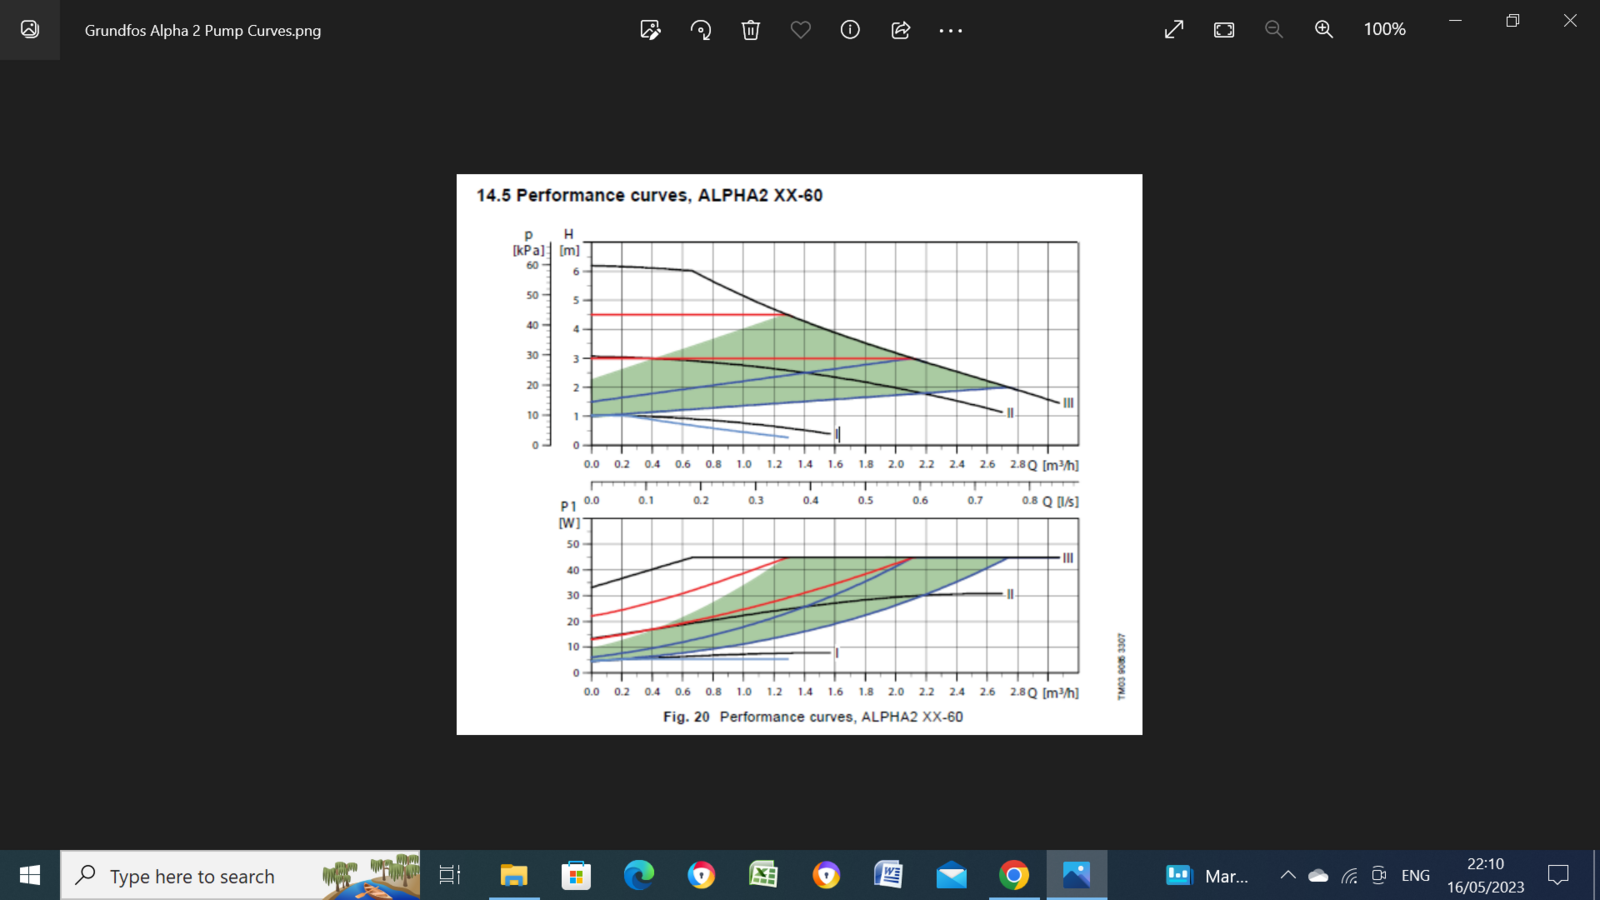
Task: Expand the system tray hidden icons chevron
Action: click(x=1288, y=876)
